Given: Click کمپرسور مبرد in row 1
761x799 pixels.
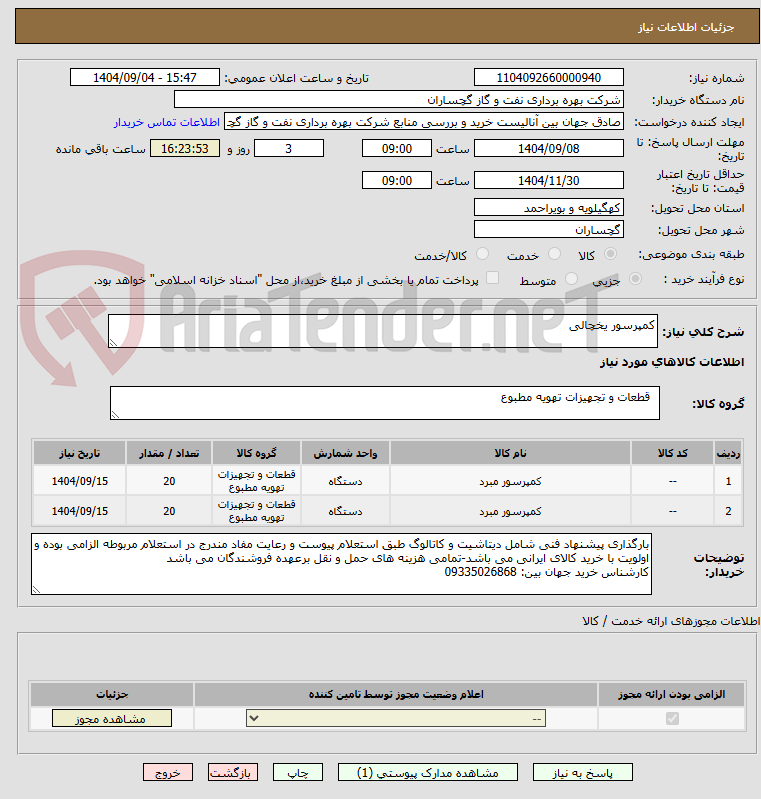Looking at the screenshot, I should pyautogui.click(x=510, y=481).
